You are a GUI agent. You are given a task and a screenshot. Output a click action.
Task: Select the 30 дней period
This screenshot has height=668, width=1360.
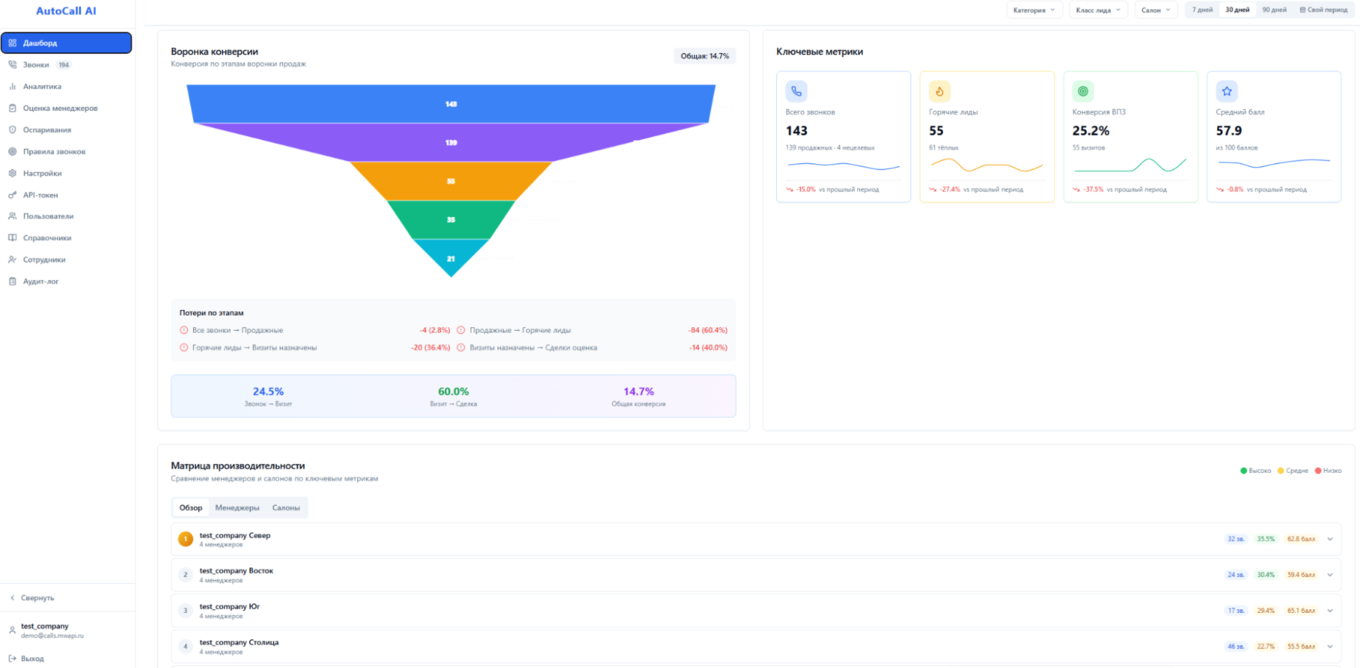[x=1237, y=10]
